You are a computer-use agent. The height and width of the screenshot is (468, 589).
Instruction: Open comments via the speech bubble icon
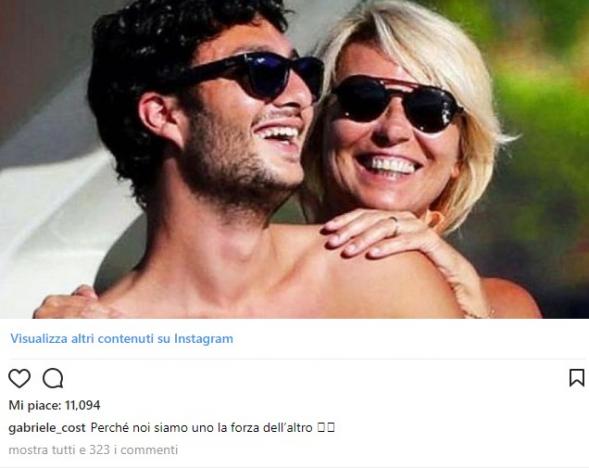53,378
